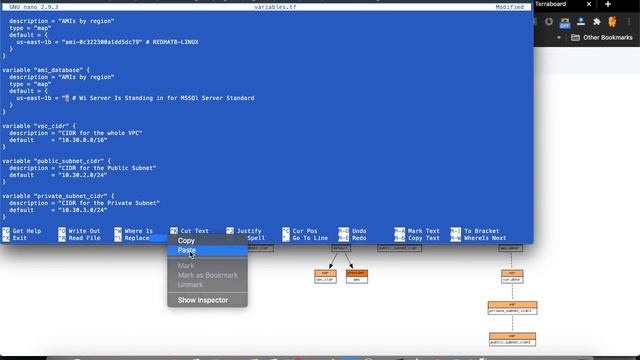Click the extension icon with OFF badge
Screen dimensions: 640x360
click(x=565, y=22)
